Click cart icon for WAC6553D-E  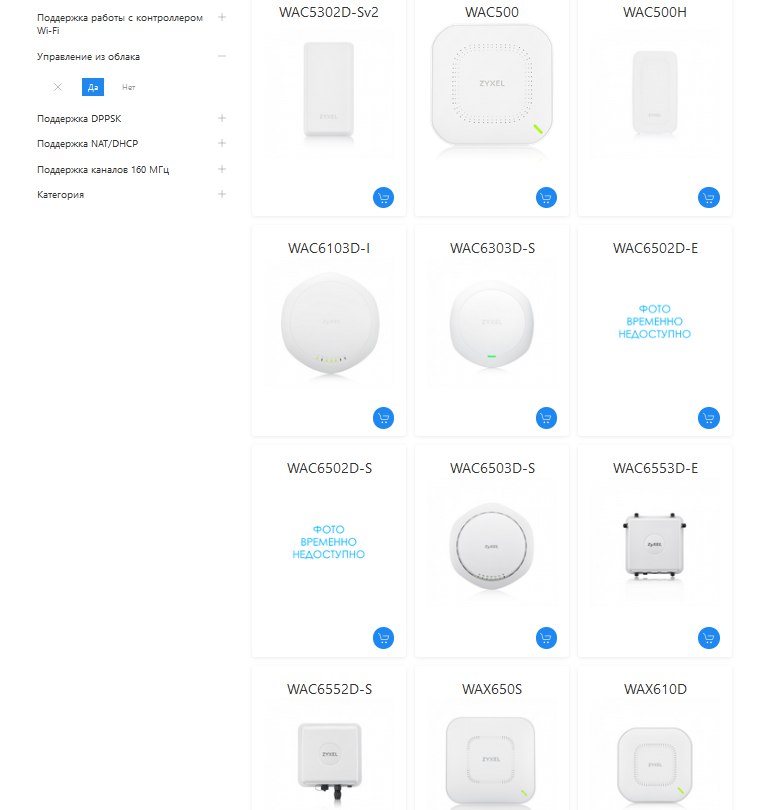pos(709,638)
